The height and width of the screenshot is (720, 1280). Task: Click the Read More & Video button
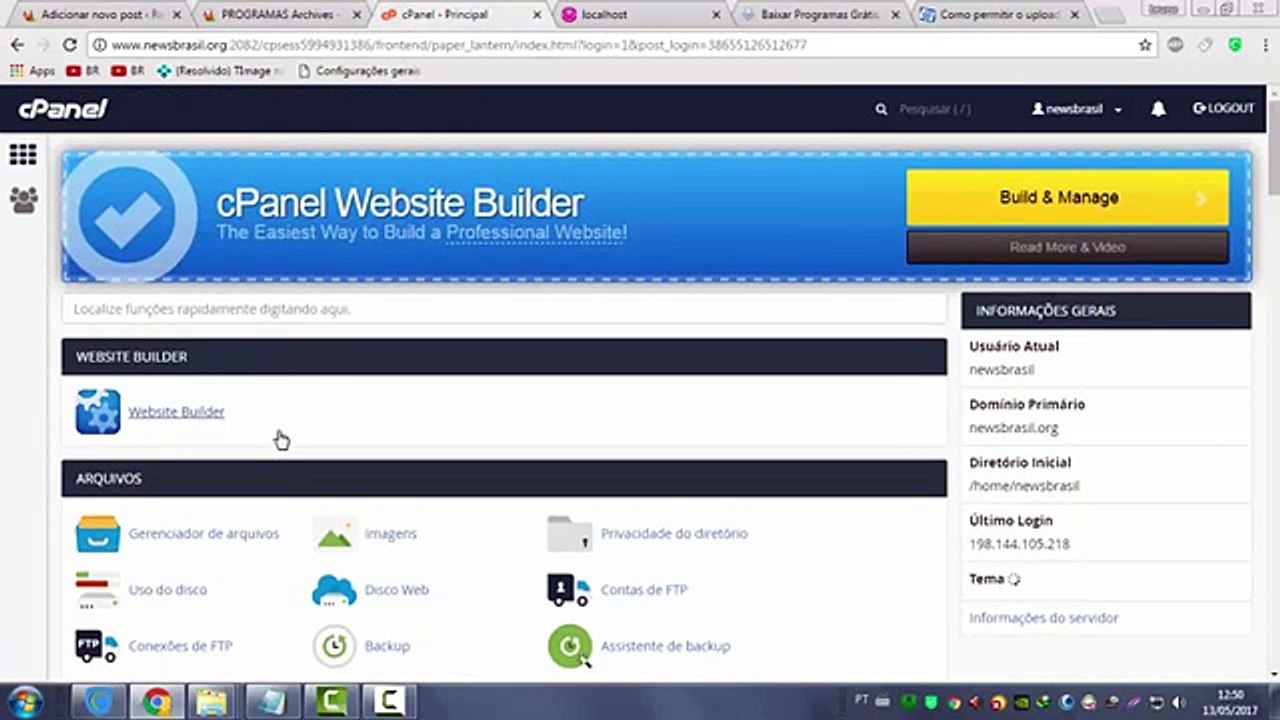(1067, 247)
